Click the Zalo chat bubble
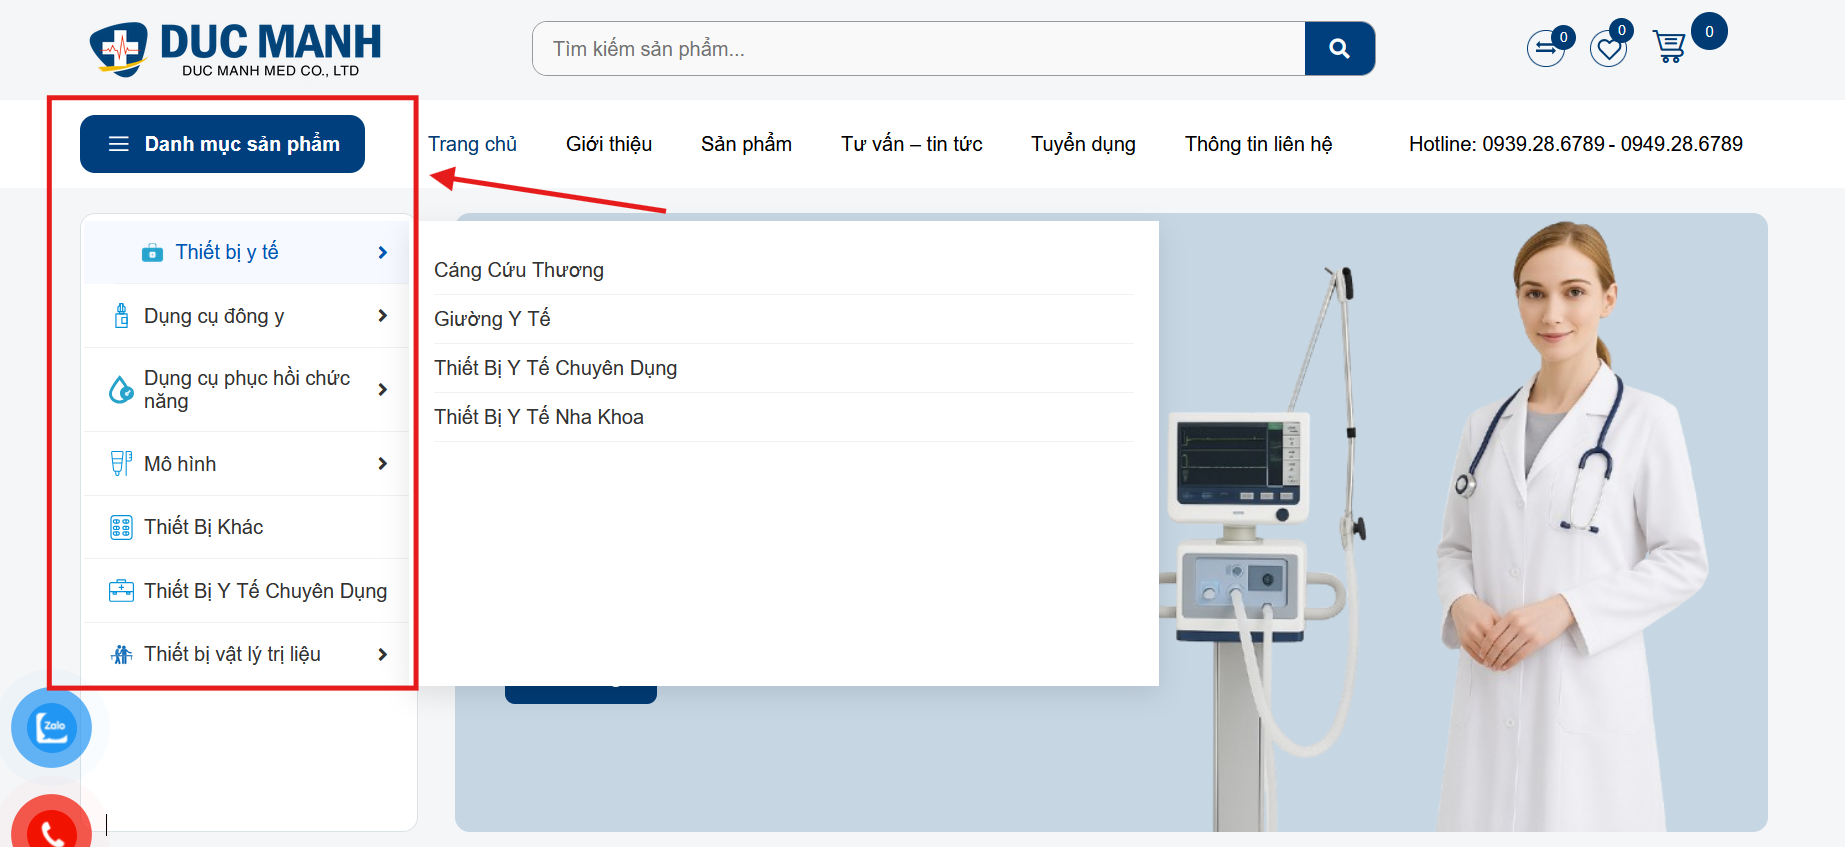This screenshot has height=847, width=1845. pyautogui.click(x=51, y=727)
